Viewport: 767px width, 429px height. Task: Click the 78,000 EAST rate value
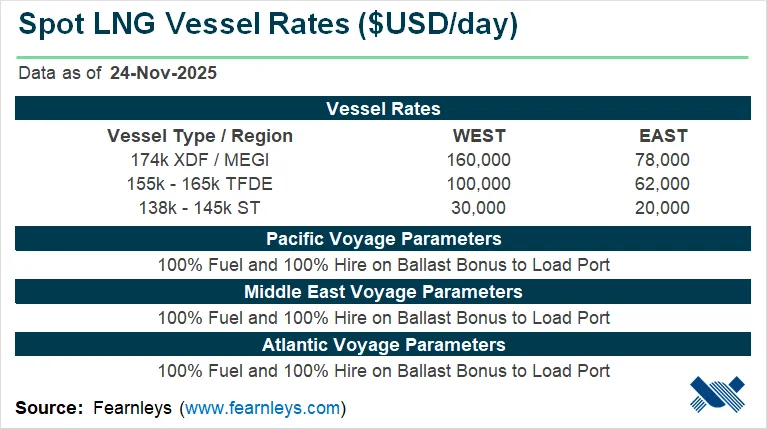(662, 160)
